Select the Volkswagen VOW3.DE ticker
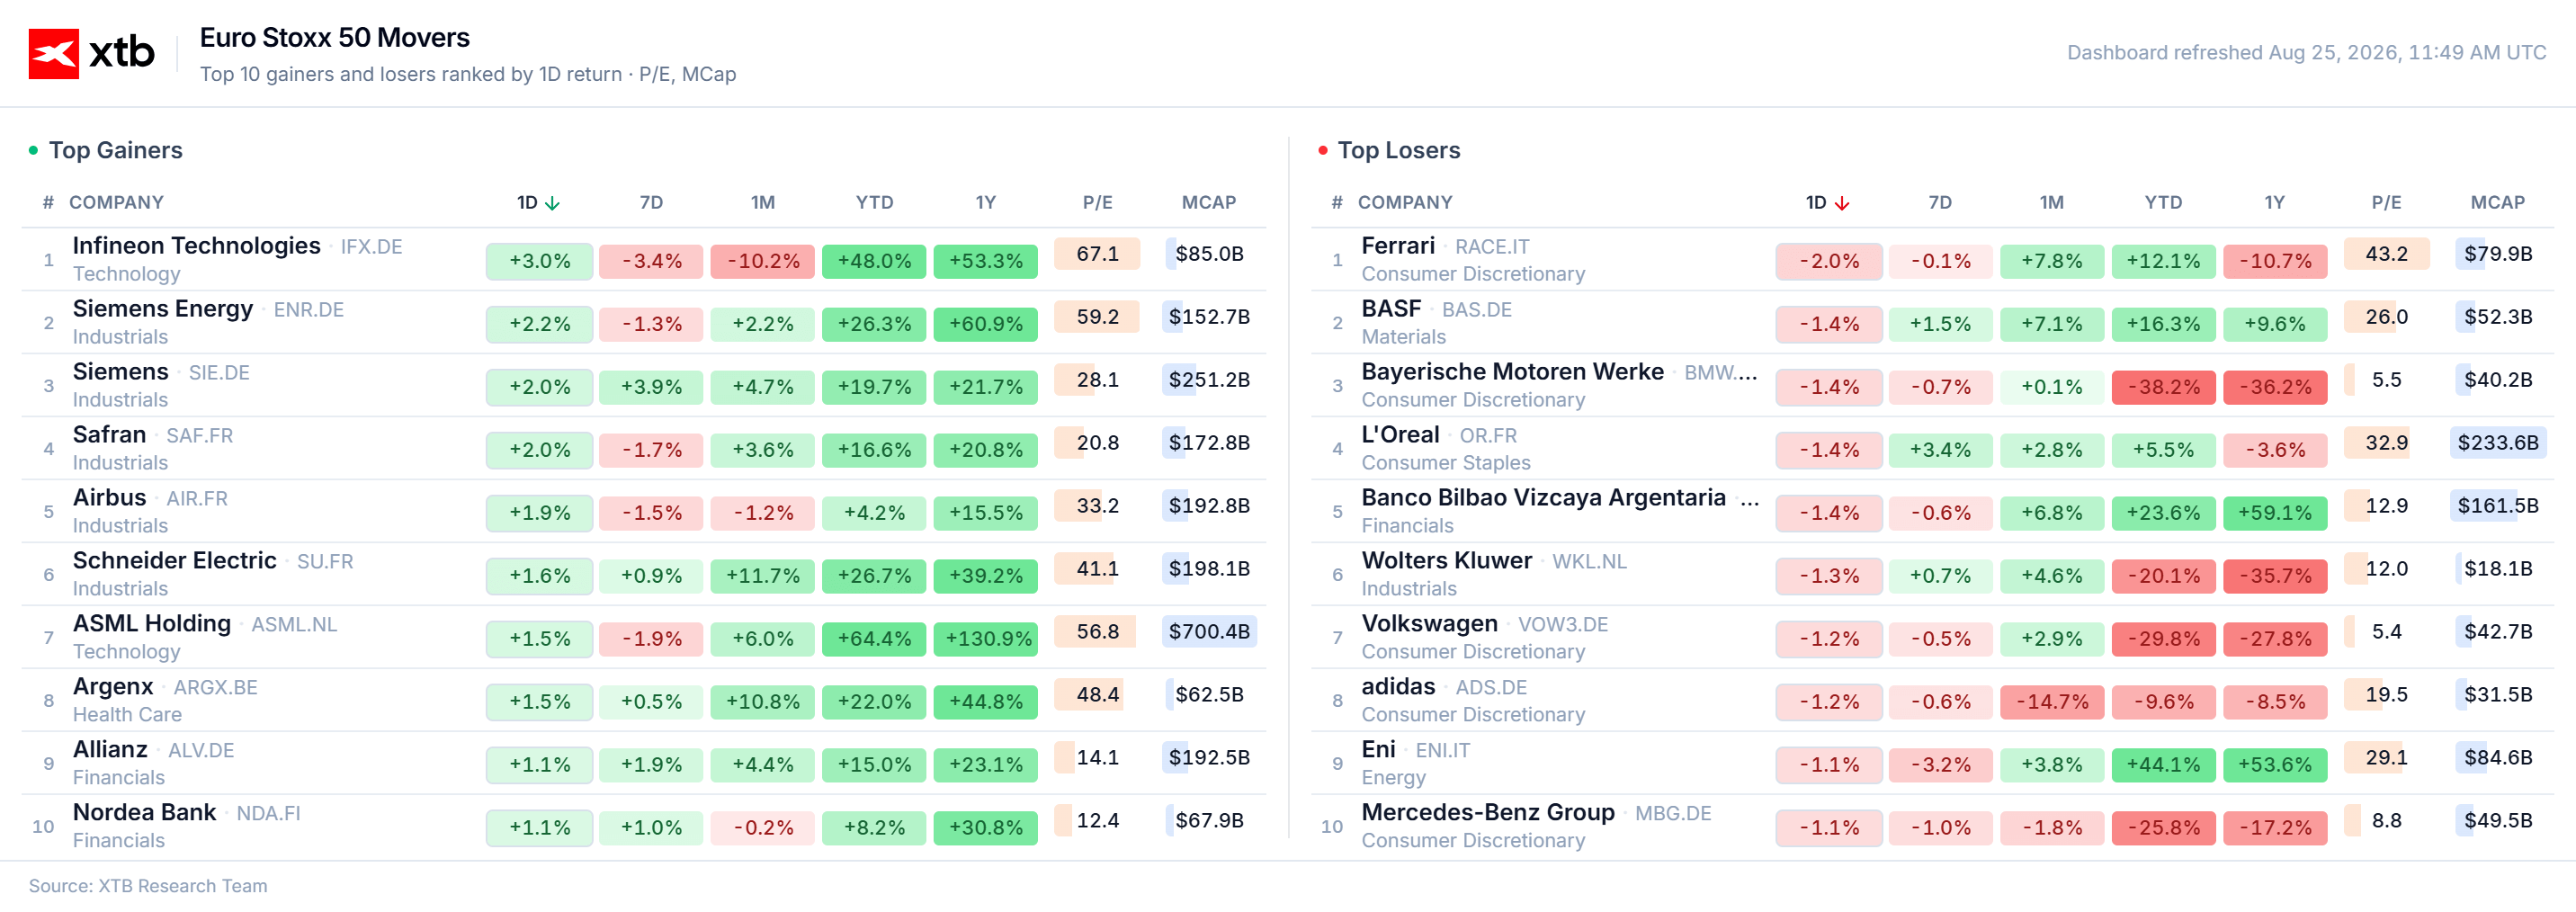This screenshot has height=912, width=2576. [1562, 624]
